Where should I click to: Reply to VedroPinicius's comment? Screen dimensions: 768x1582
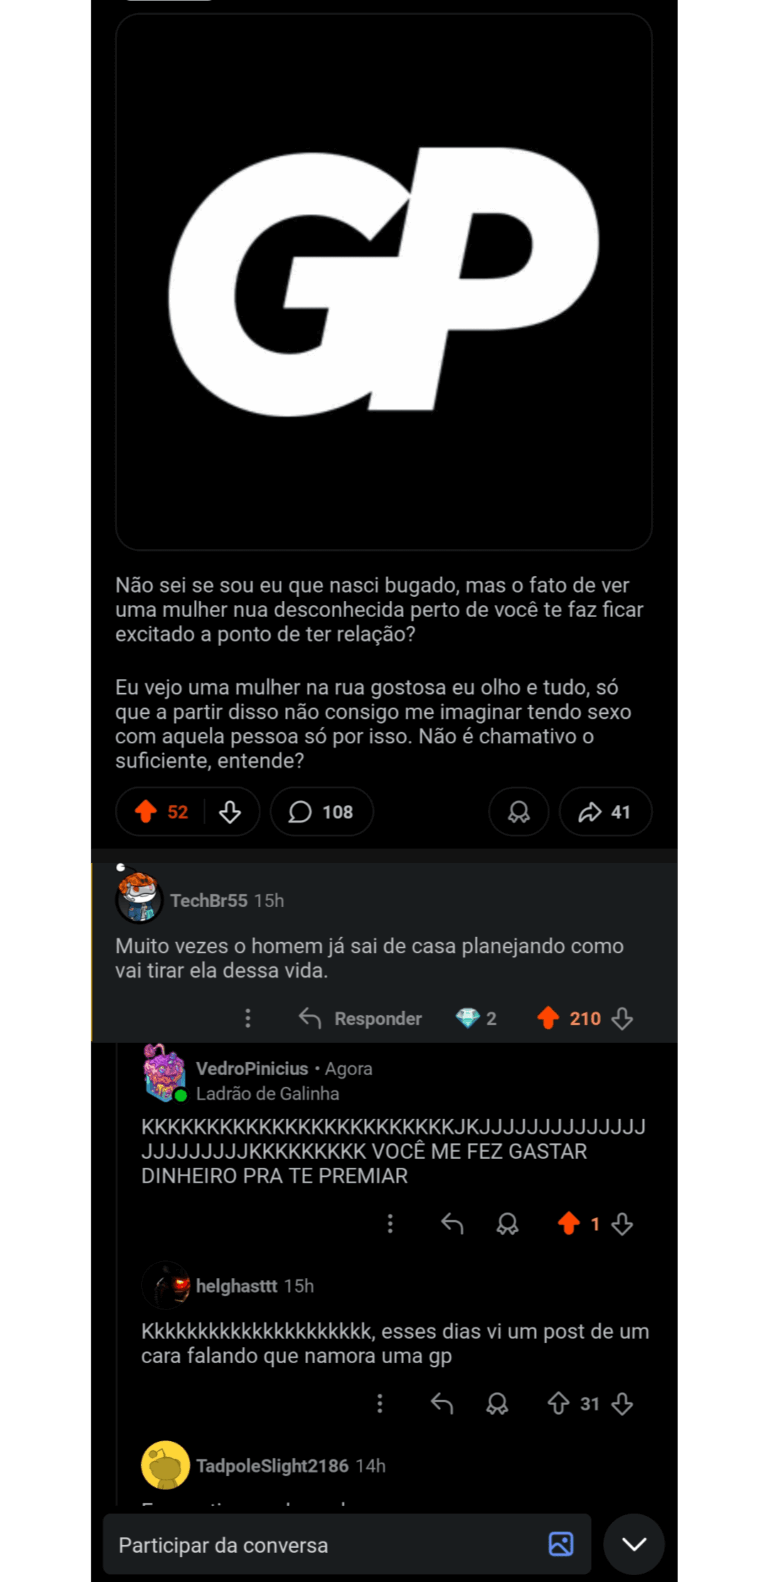pyautogui.click(x=452, y=1224)
